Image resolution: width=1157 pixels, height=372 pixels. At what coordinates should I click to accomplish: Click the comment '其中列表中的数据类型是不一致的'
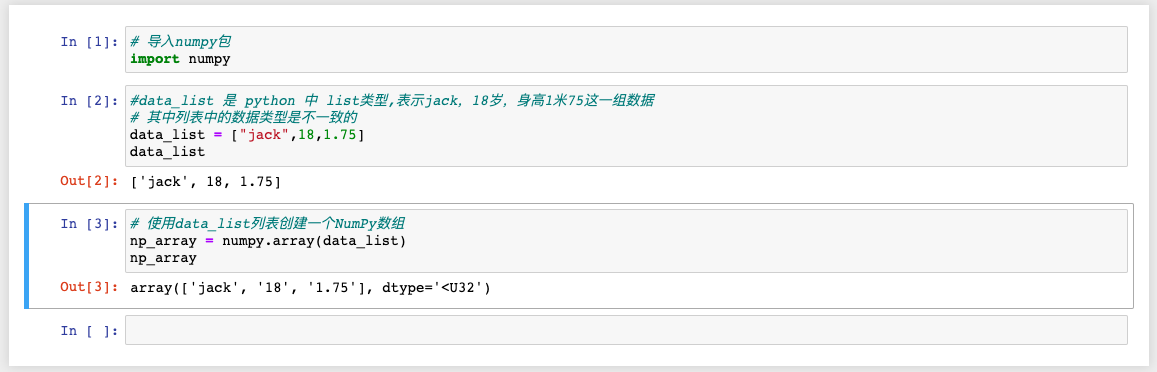pyautogui.click(x=255, y=118)
